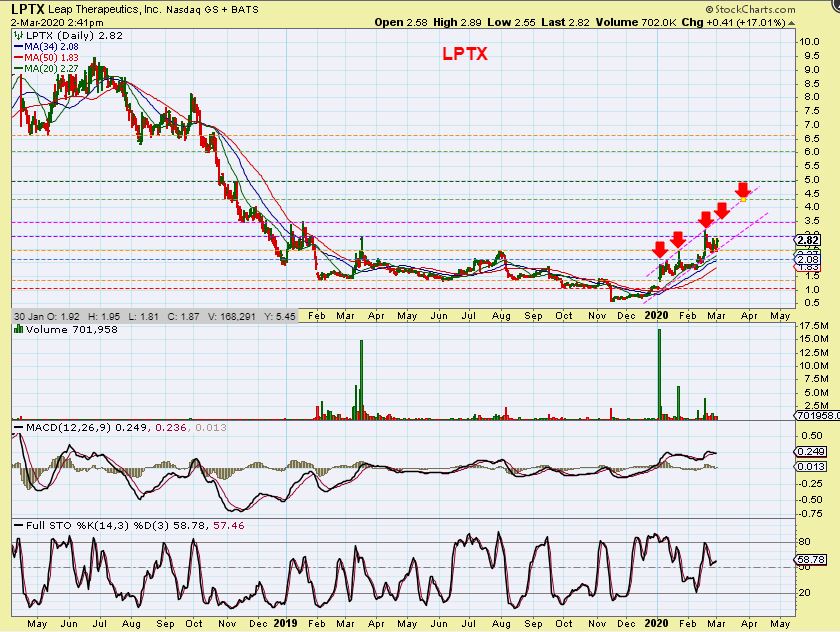The height and width of the screenshot is (632, 840).
Task: Click the candlestick icon before LPTX (Daily)
Action: [18, 36]
